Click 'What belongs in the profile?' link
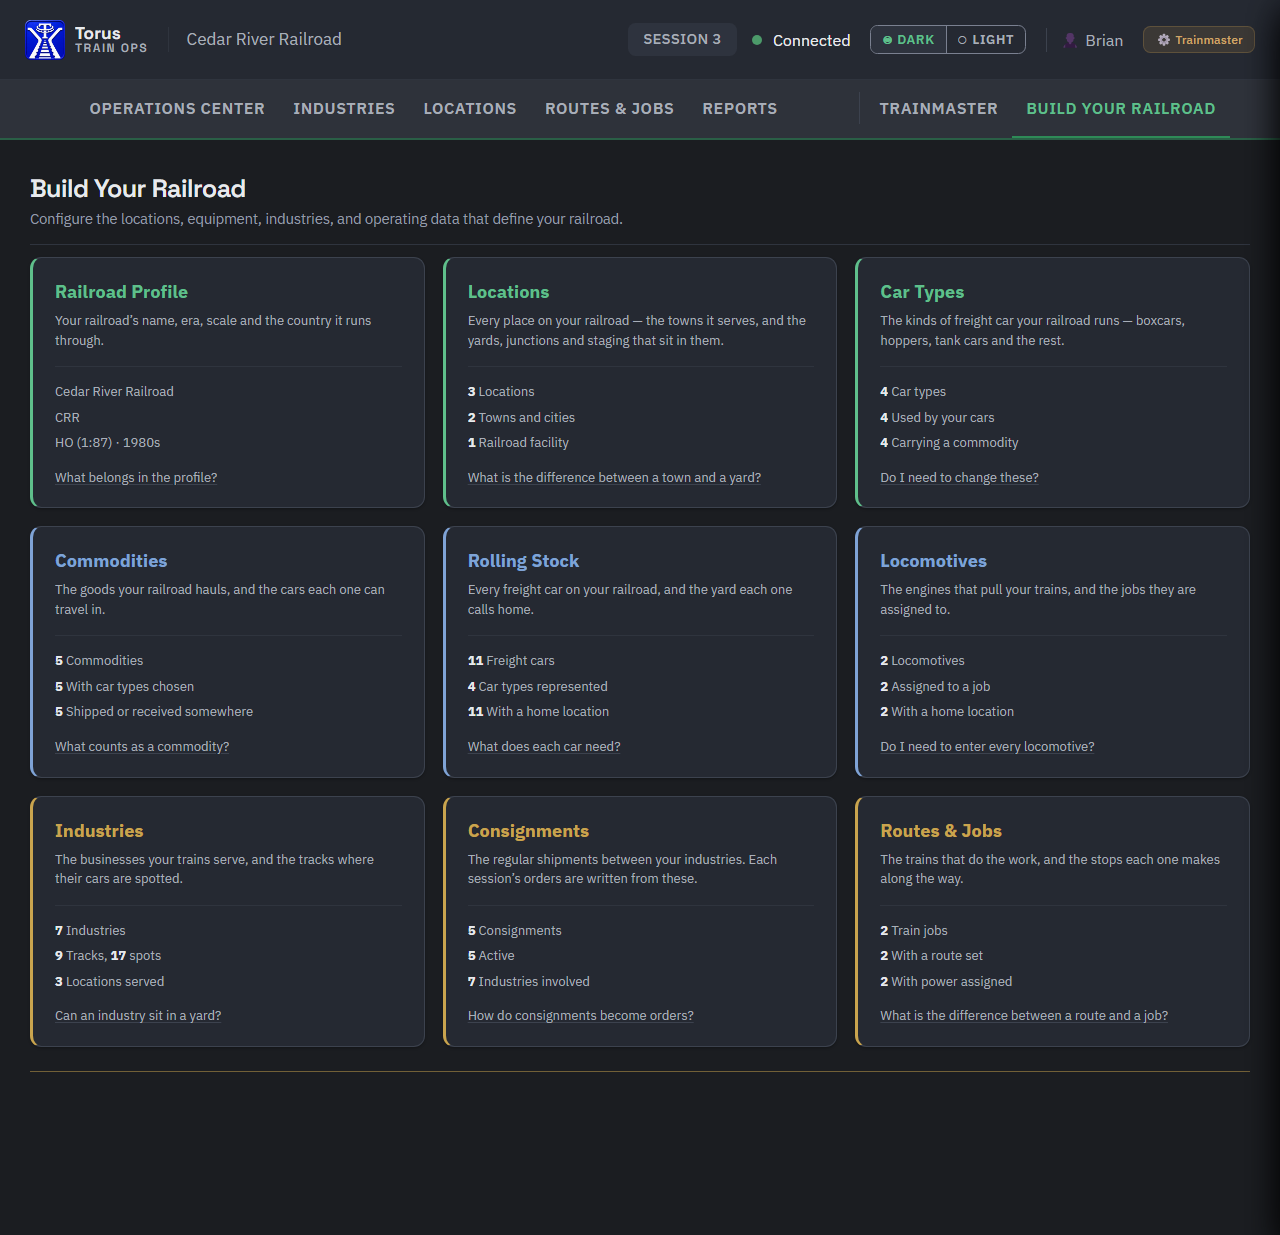Viewport: 1280px width, 1235px height. [x=136, y=478]
